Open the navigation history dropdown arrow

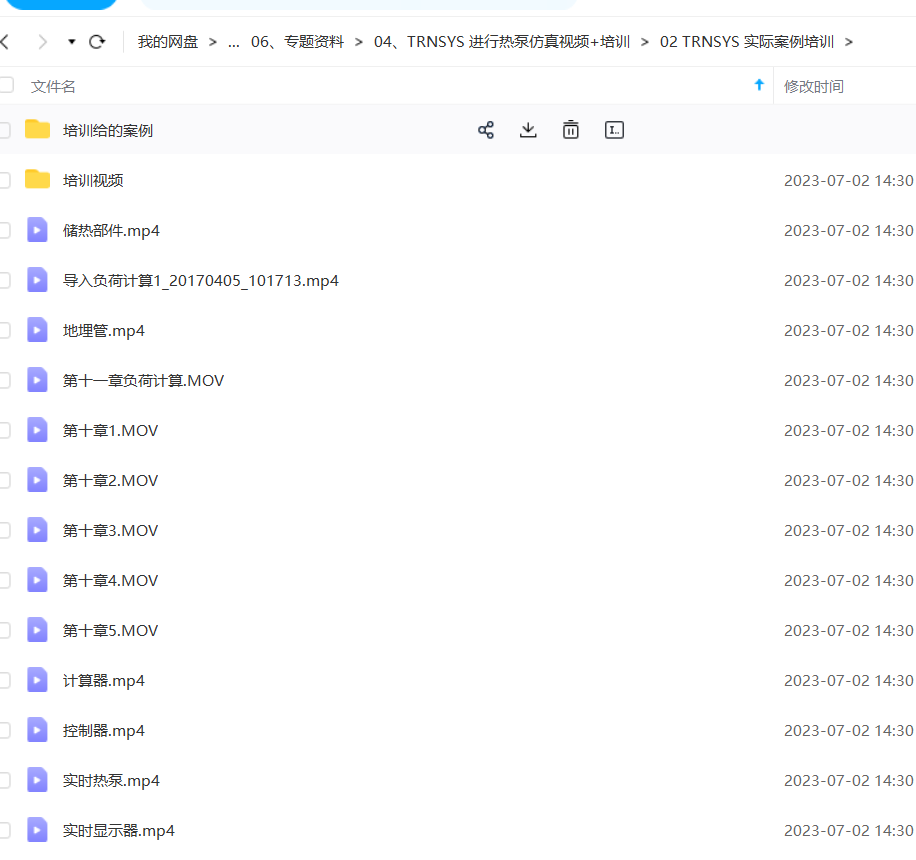(71, 41)
